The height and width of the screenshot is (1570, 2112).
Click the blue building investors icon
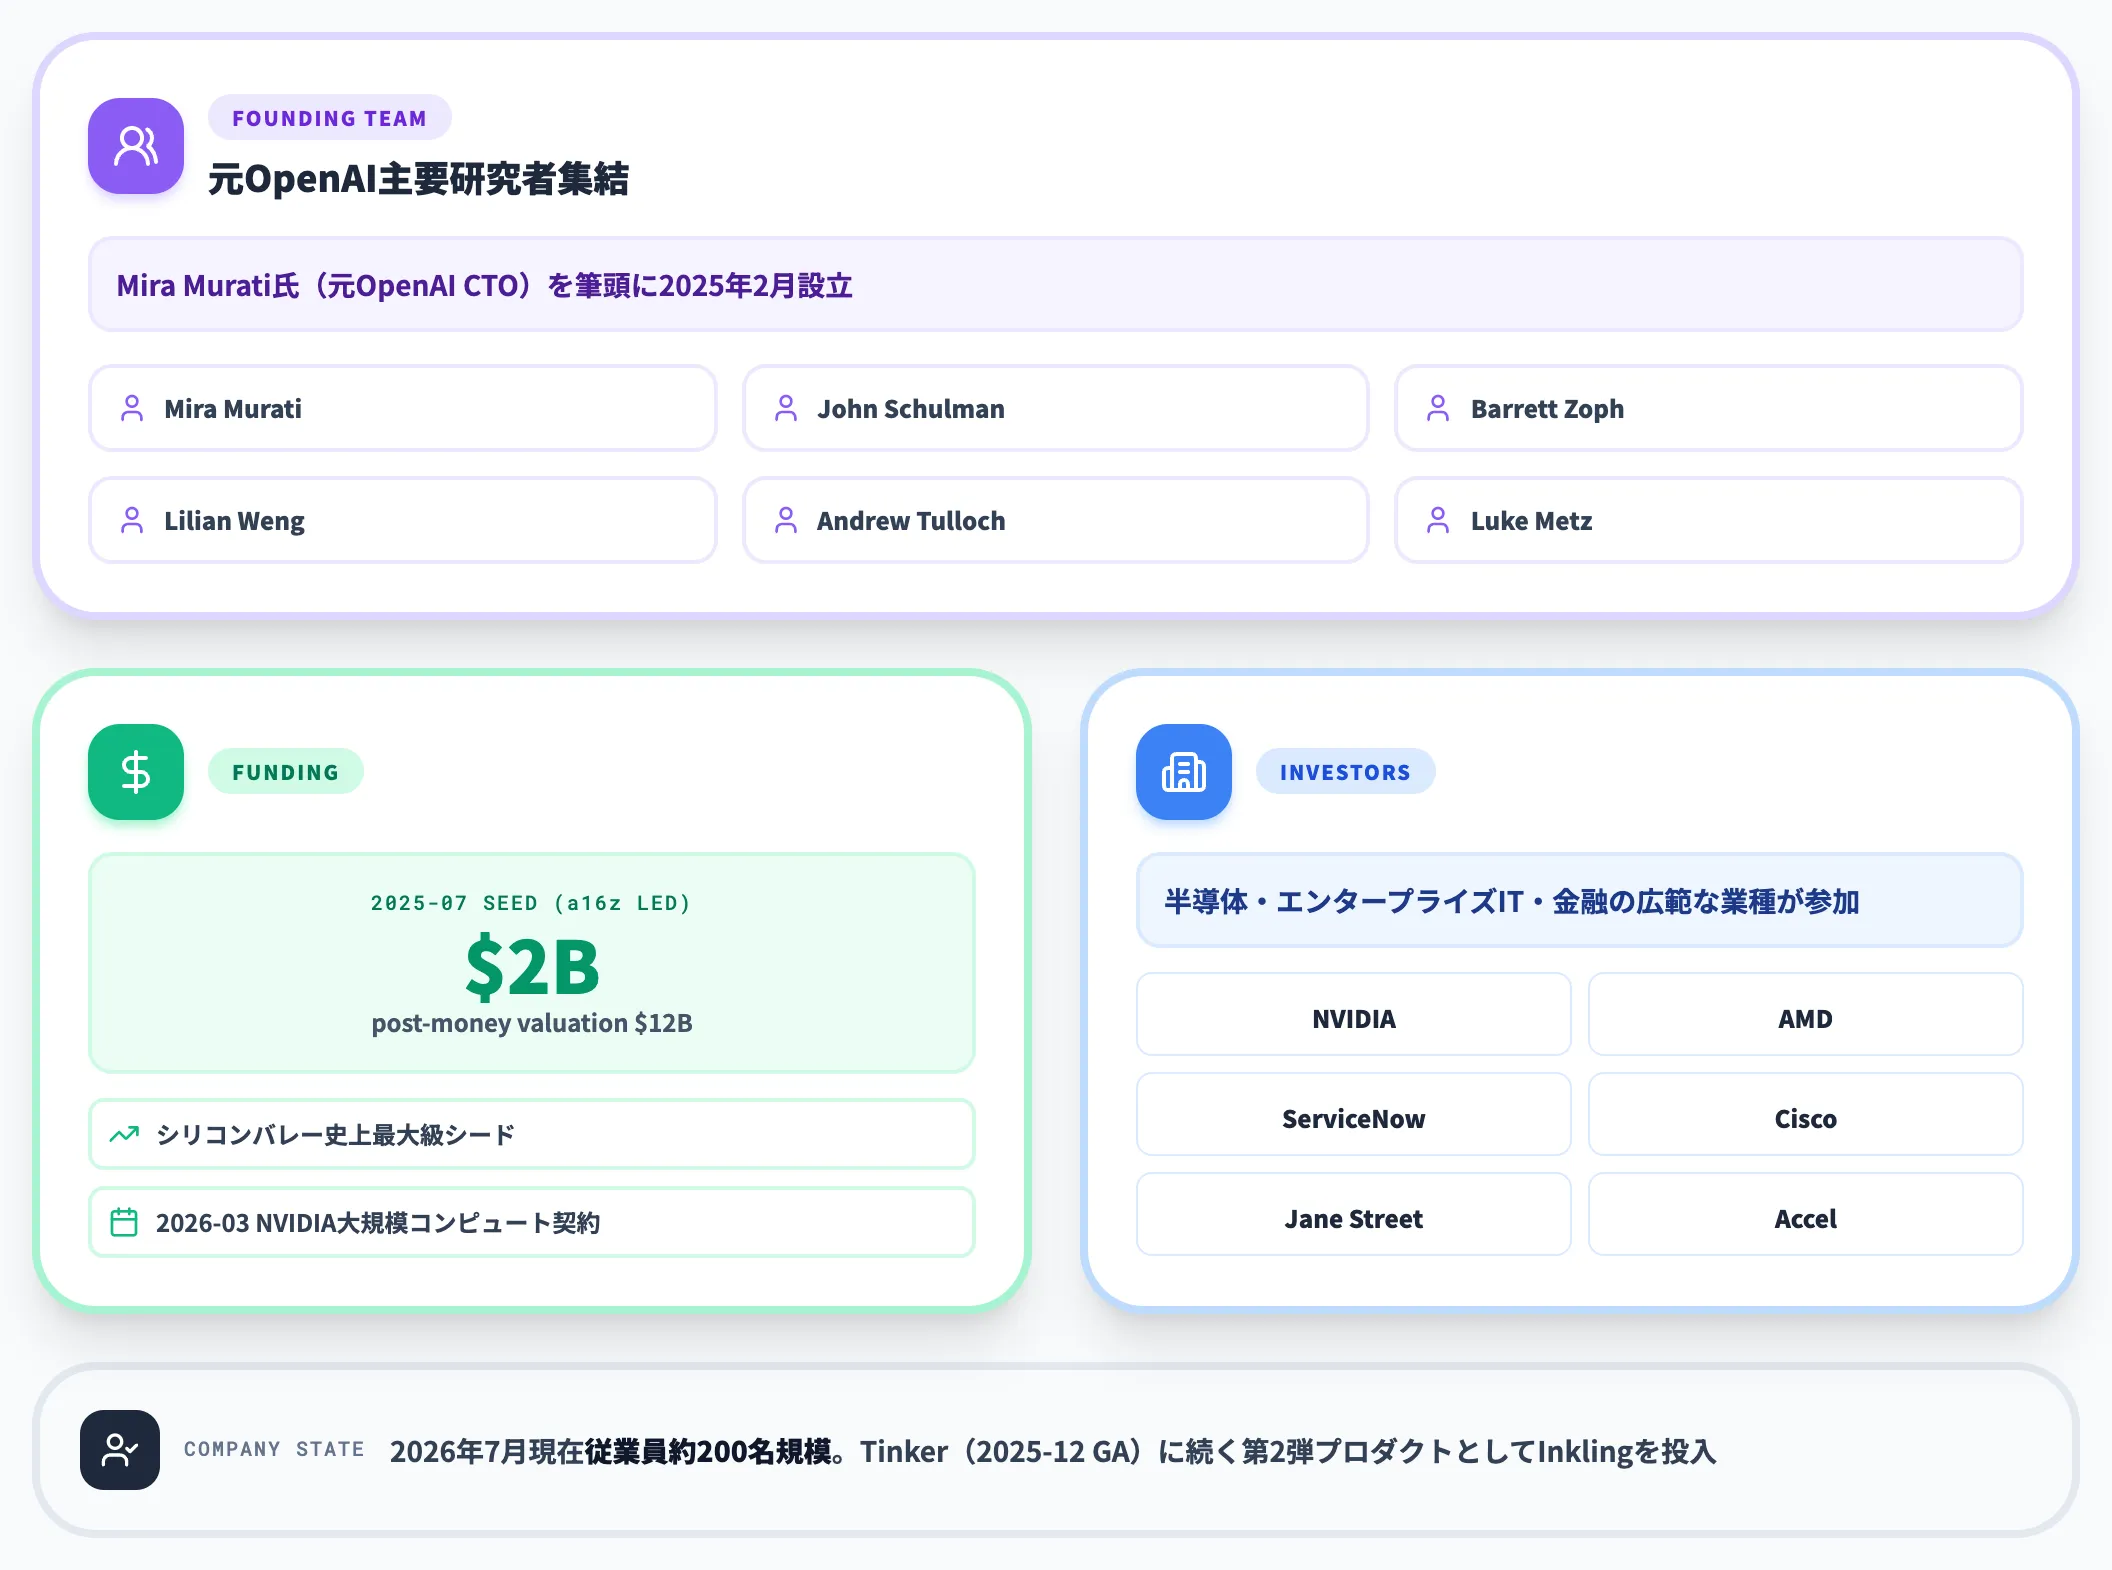pos(1184,772)
